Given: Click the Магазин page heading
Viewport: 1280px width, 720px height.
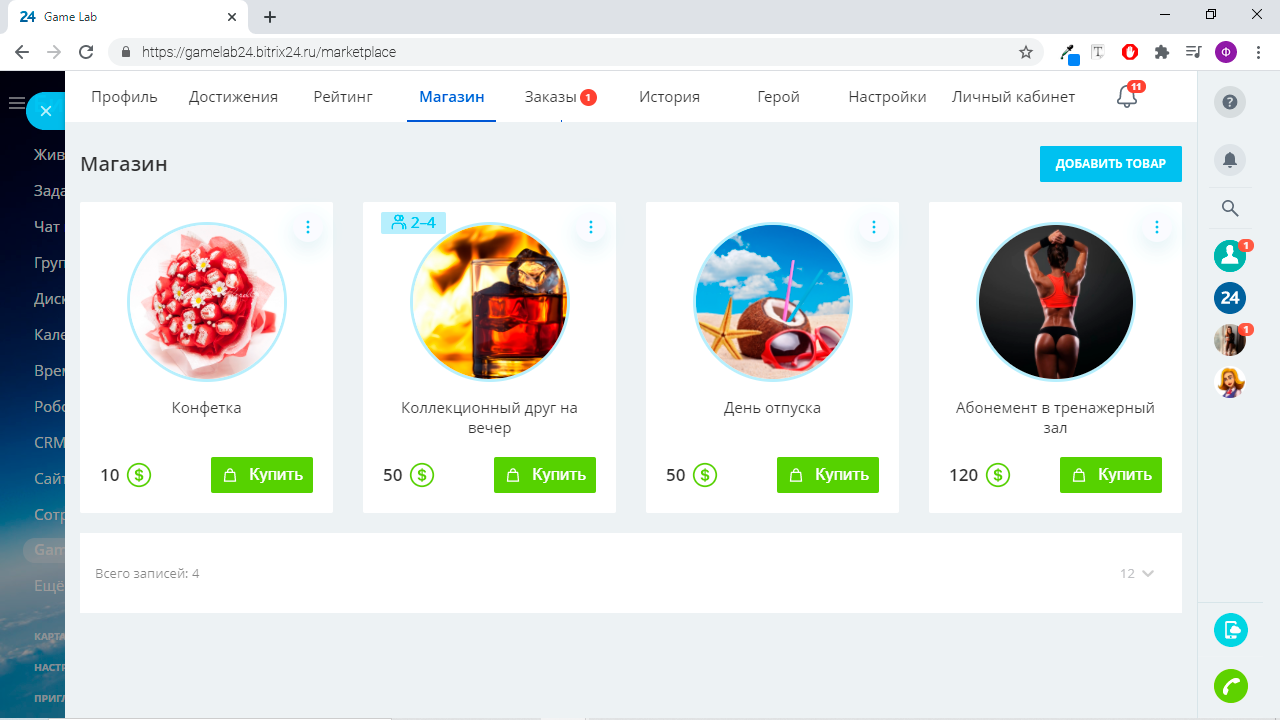Looking at the screenshot, I should coord(124,164).
